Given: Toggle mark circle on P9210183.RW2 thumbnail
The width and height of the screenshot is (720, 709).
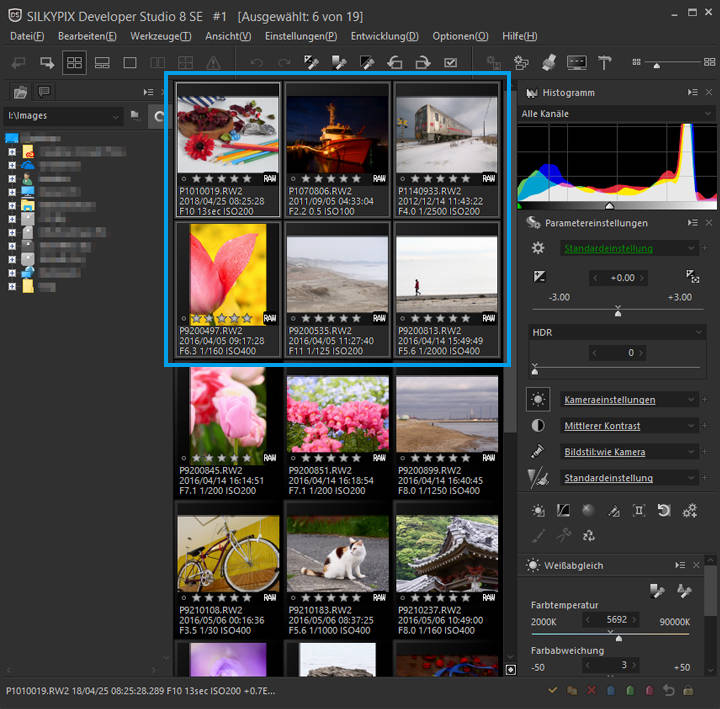Looking at the screenshot, I should point(293,598).
